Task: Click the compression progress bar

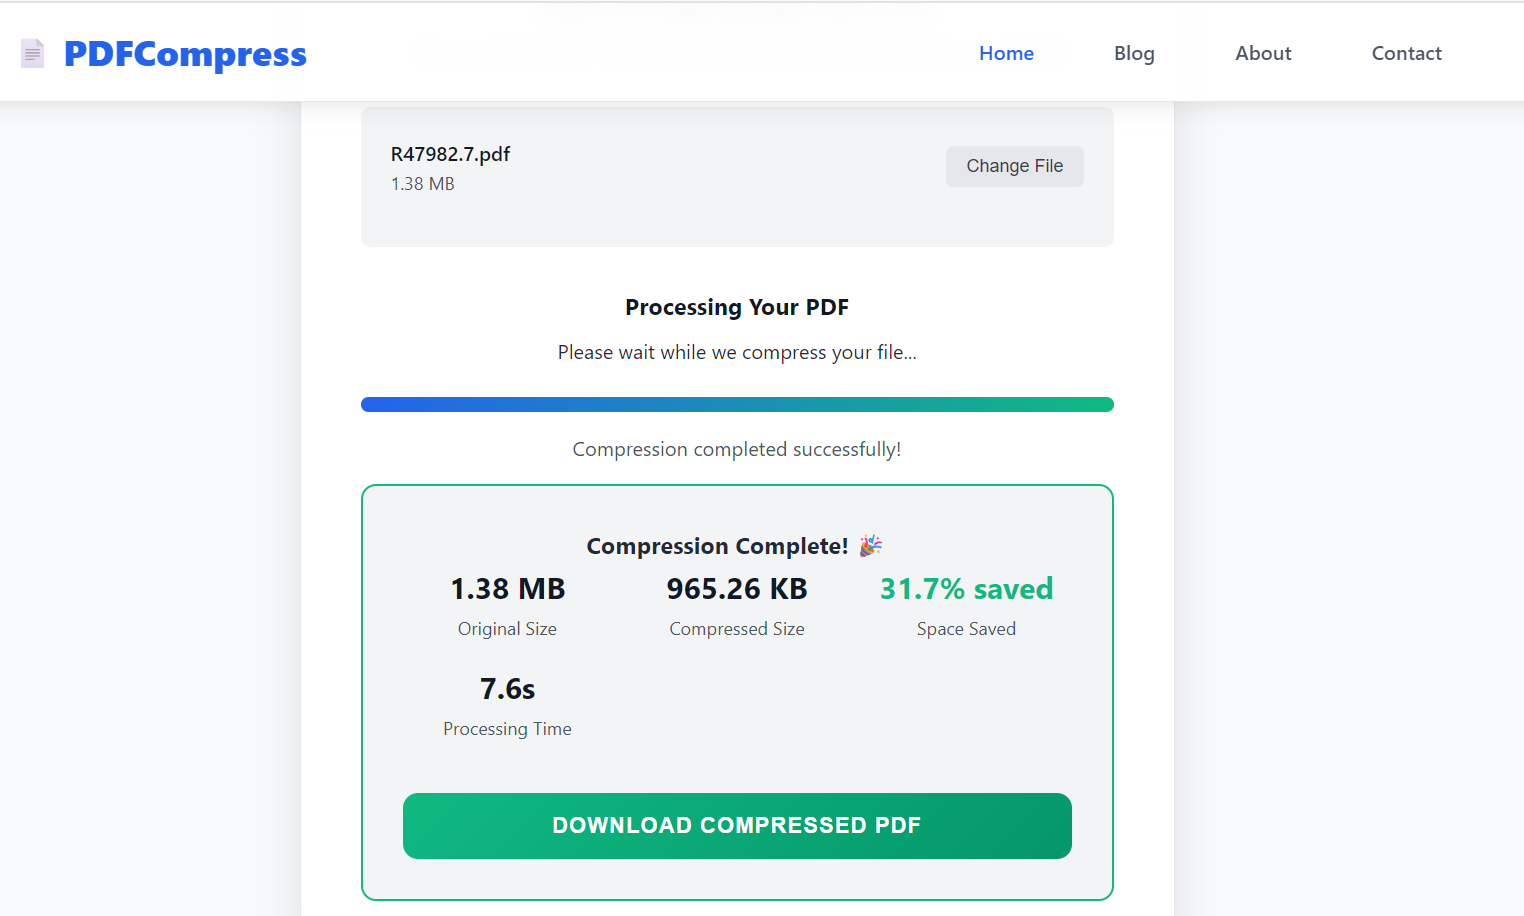Action: (737, 405)
